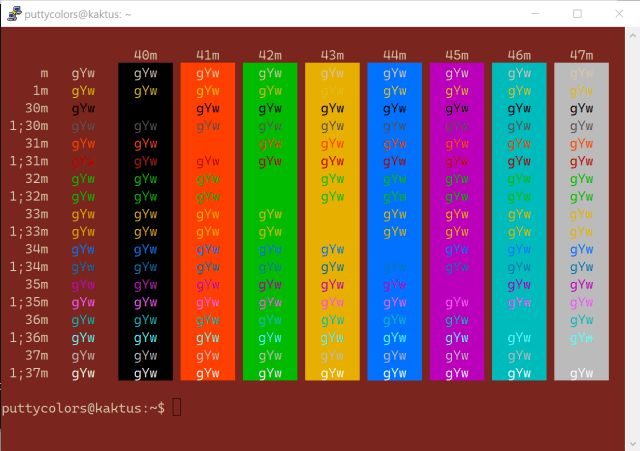
Task: Click the 36m row label
Action: point(36,320)
